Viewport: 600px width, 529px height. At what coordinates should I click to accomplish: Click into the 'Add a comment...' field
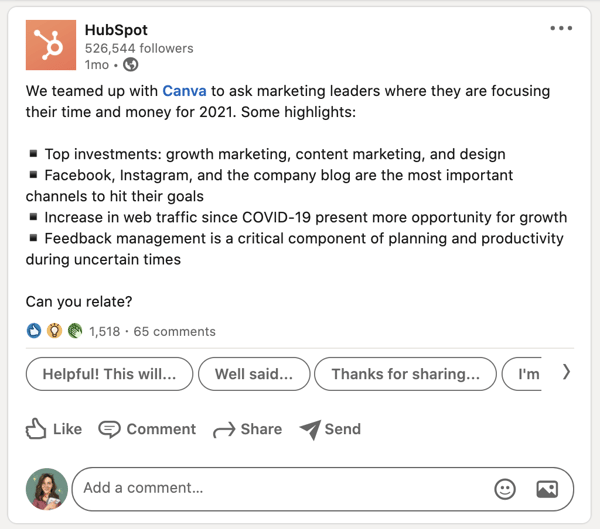[x=280, y=488]
